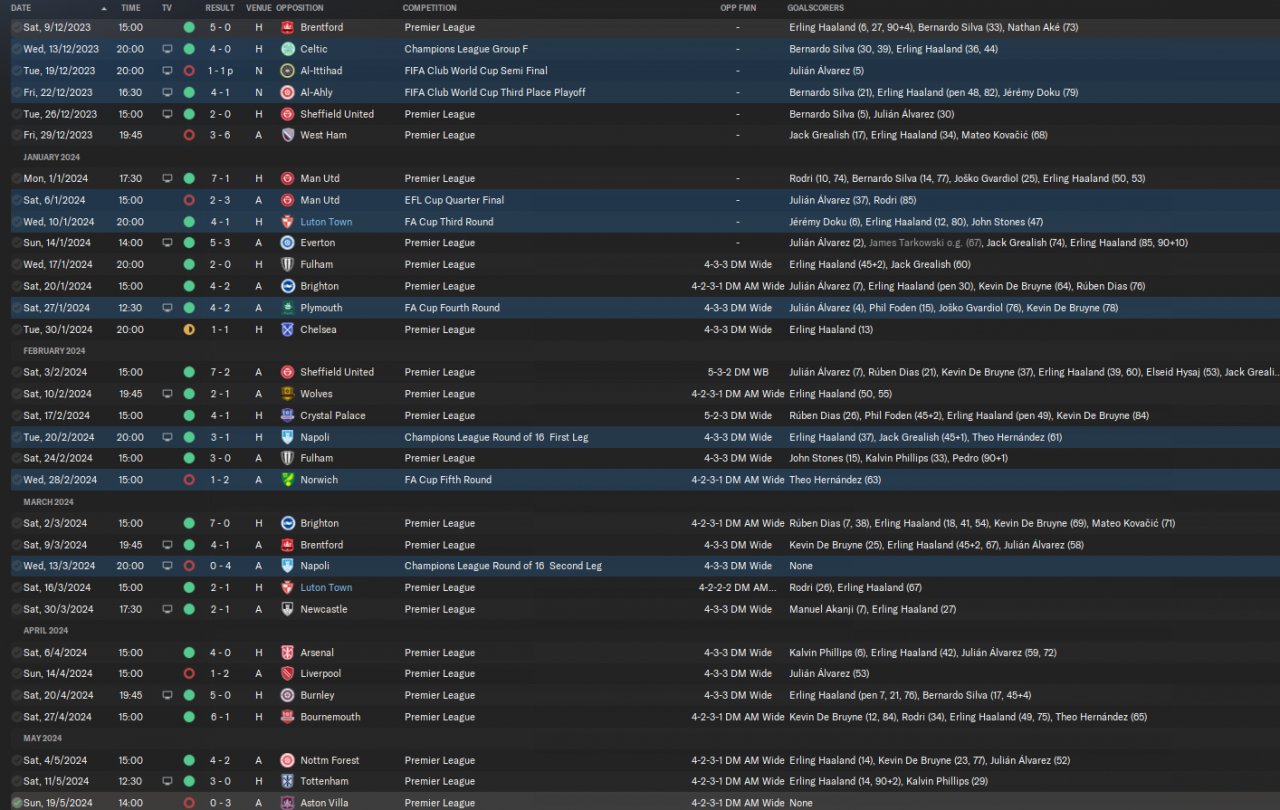Screen dimensions: 1280x810
Task: Select 'EFL Cup Quarter Final' competition cell
Action: (x=454, y=200)
